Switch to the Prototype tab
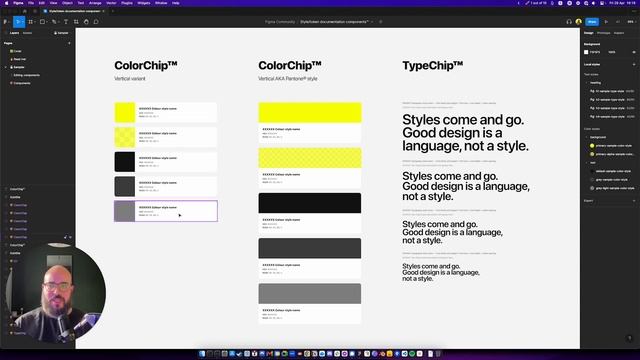This screenshot has height=360, width=640. coord(603,33)
